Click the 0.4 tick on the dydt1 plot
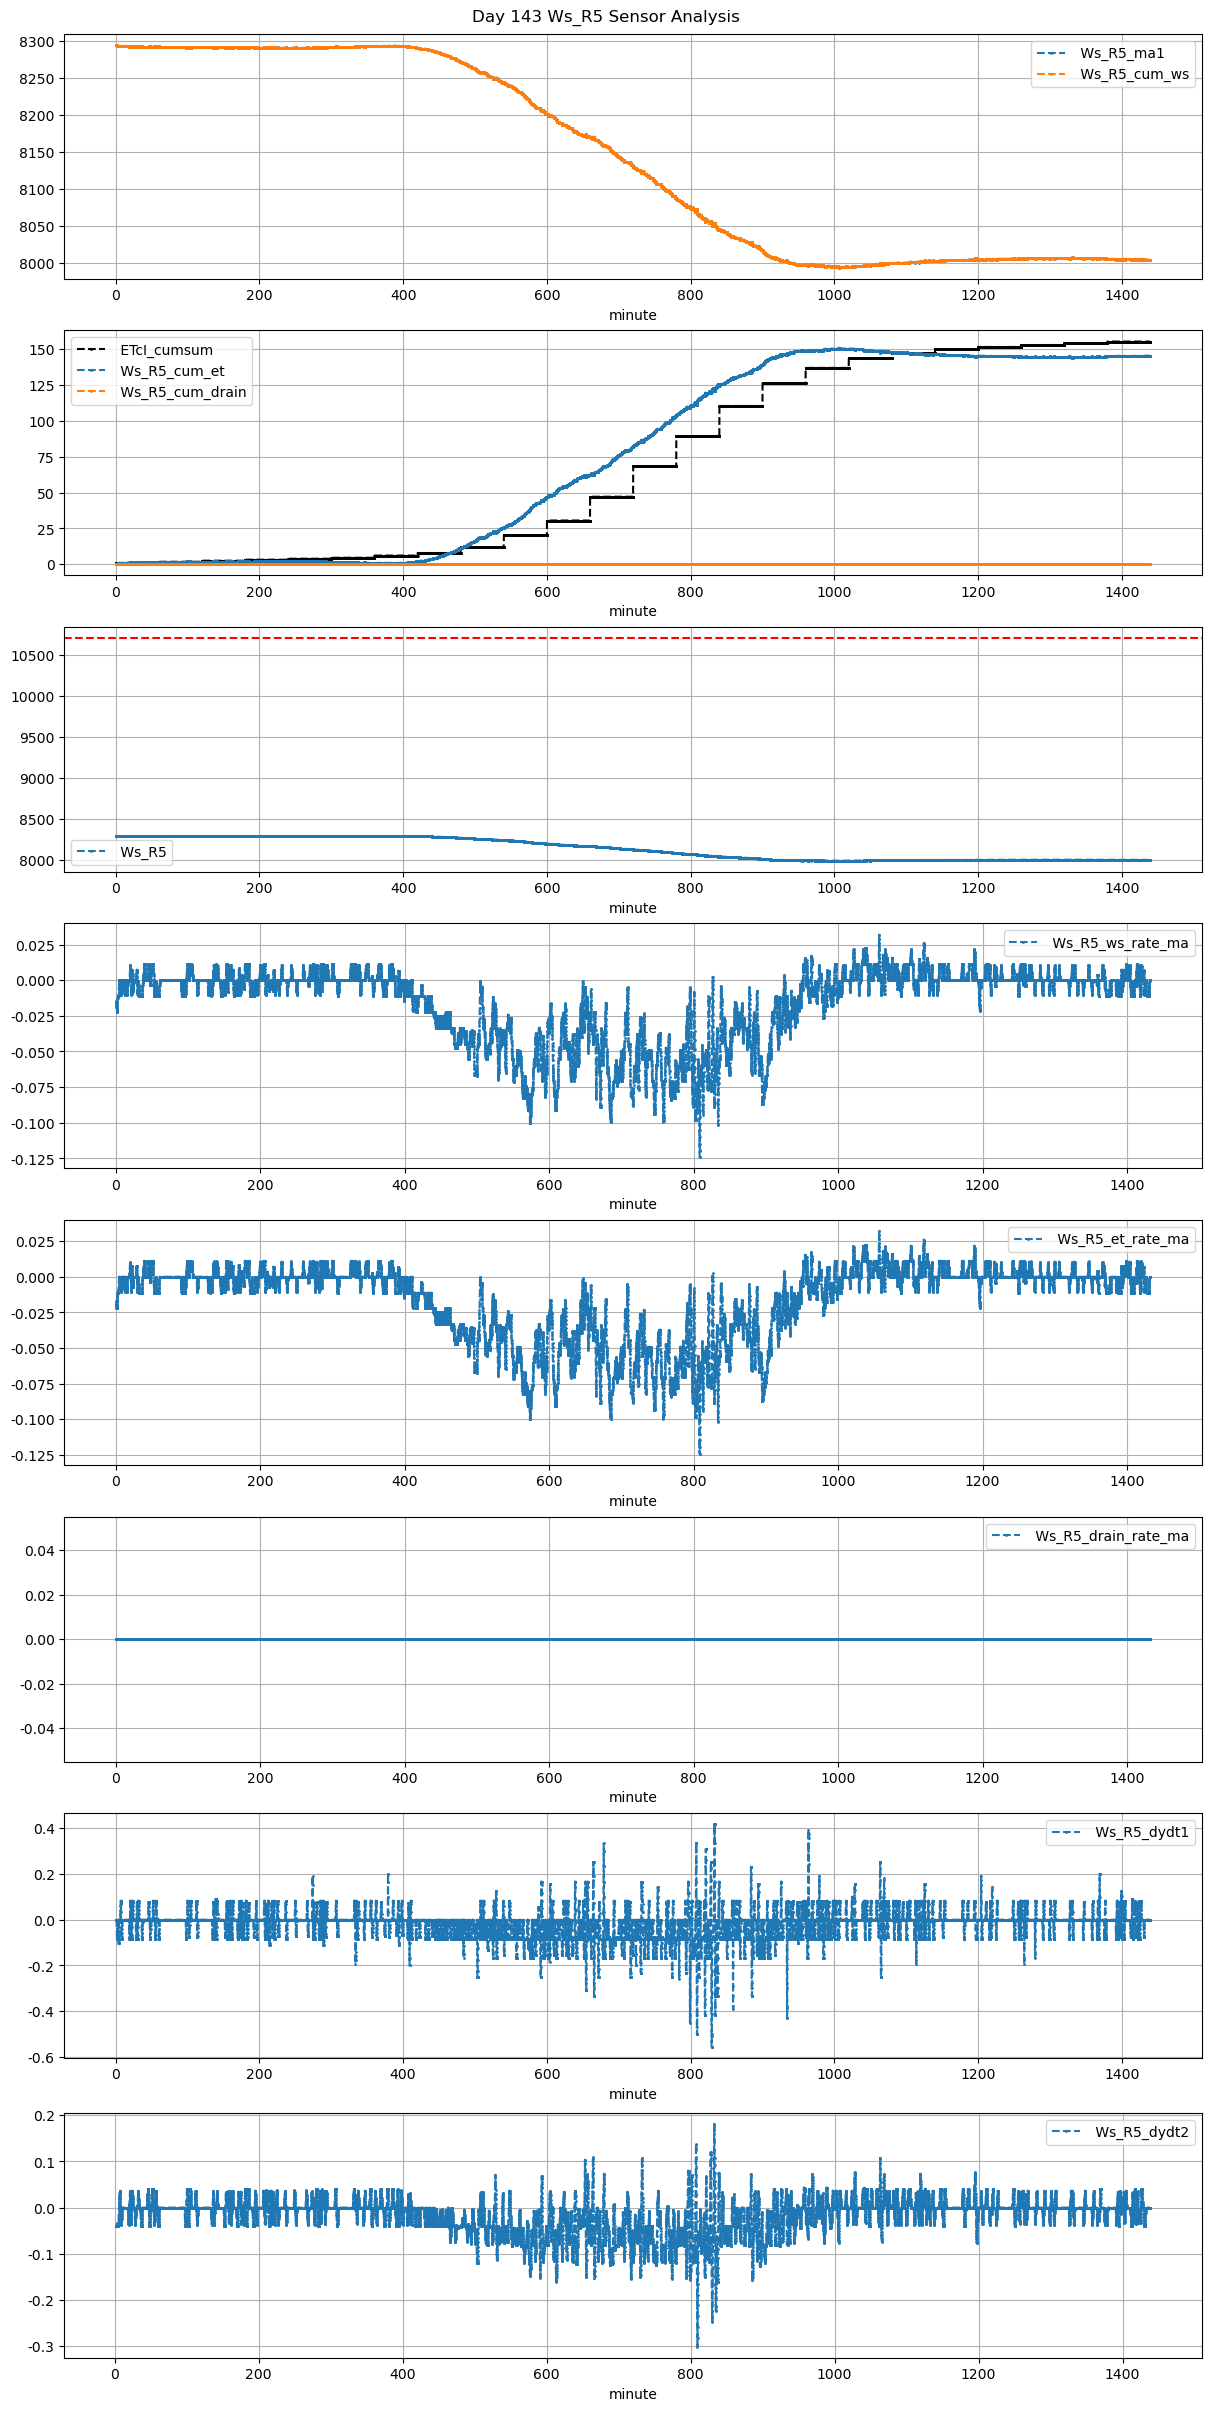Screen dimensions: 1211x2411 (x=45, y=1829)
